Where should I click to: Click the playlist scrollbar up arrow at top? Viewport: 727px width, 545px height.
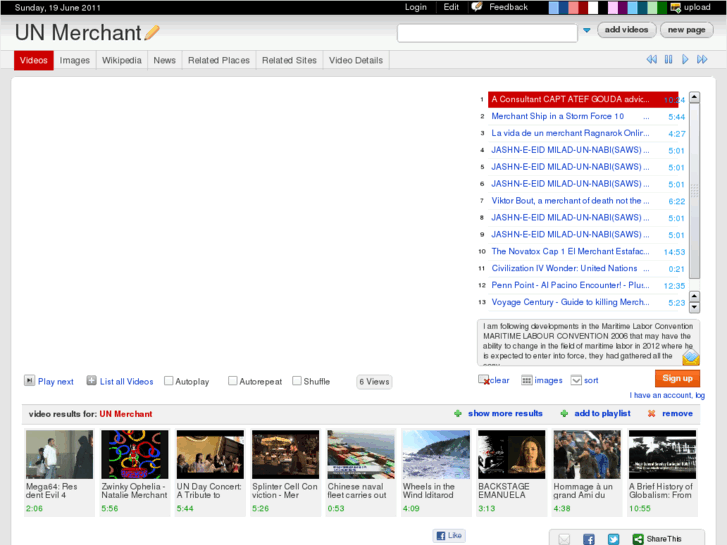point(694,97)
